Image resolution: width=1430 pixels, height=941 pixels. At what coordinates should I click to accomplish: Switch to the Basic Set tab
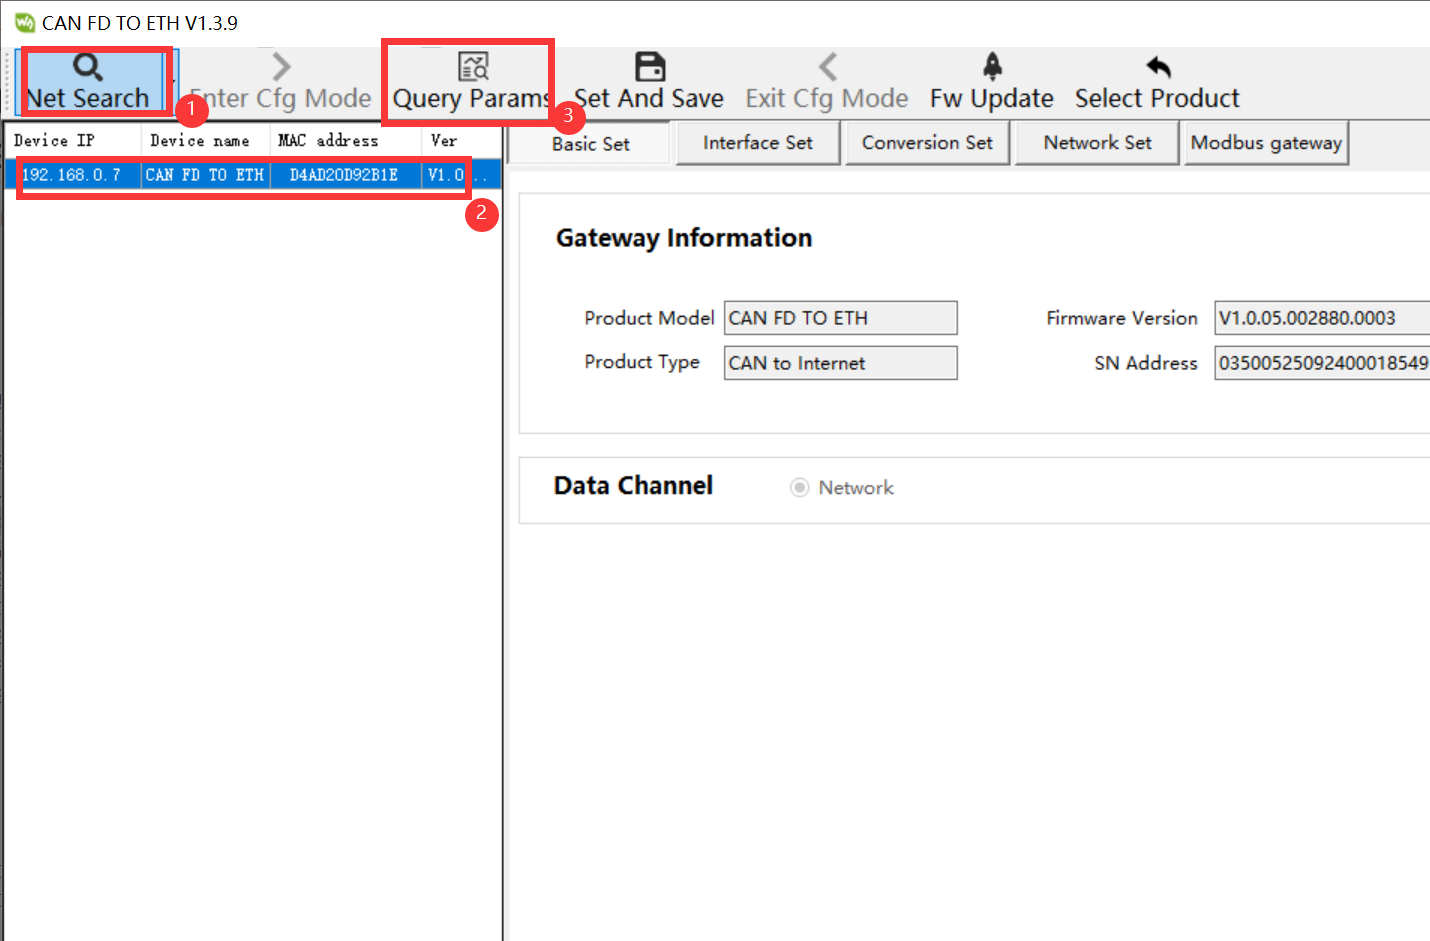[x=590, y=144]
